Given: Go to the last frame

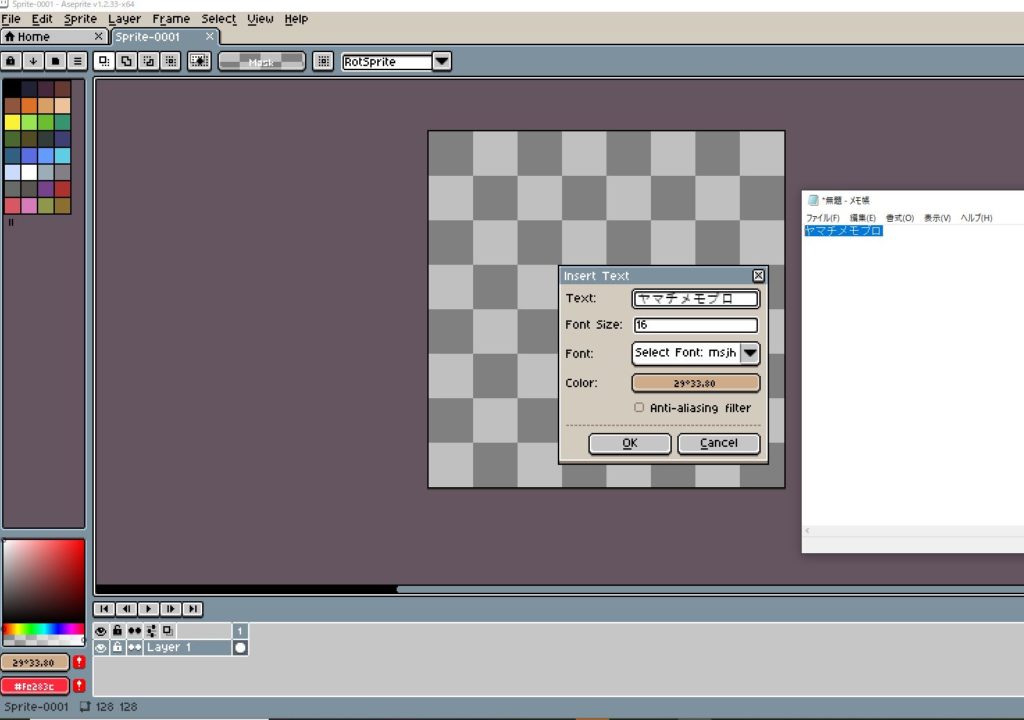Looking at the screenshot, I should (x=192, y=609).
